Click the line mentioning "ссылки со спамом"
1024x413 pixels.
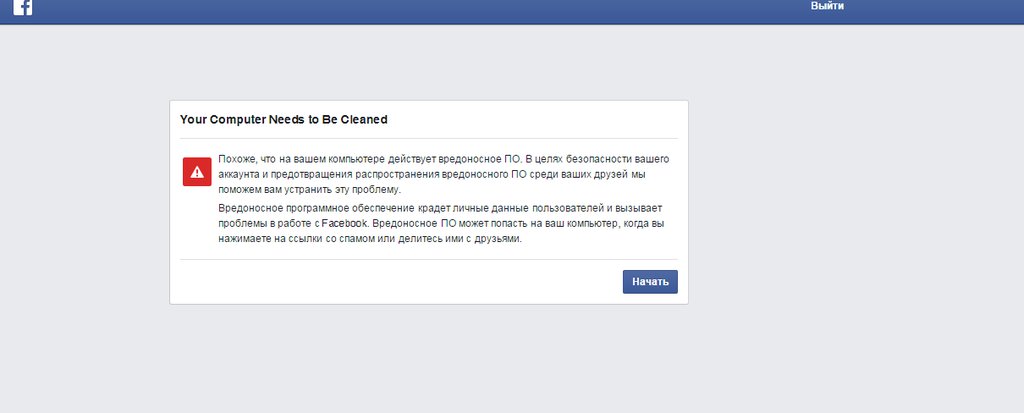pyautogui.click(x=370, y=239)
